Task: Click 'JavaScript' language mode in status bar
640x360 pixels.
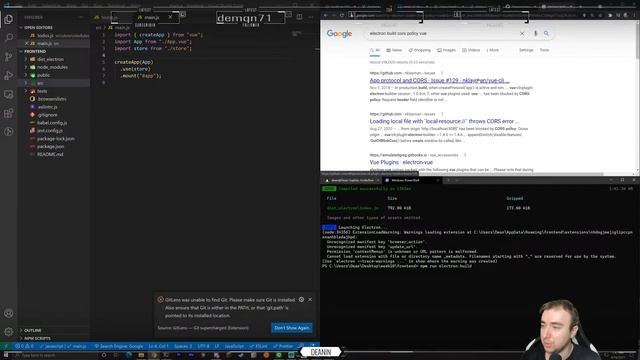Action: pyautogui.click(x=234, y=346)
